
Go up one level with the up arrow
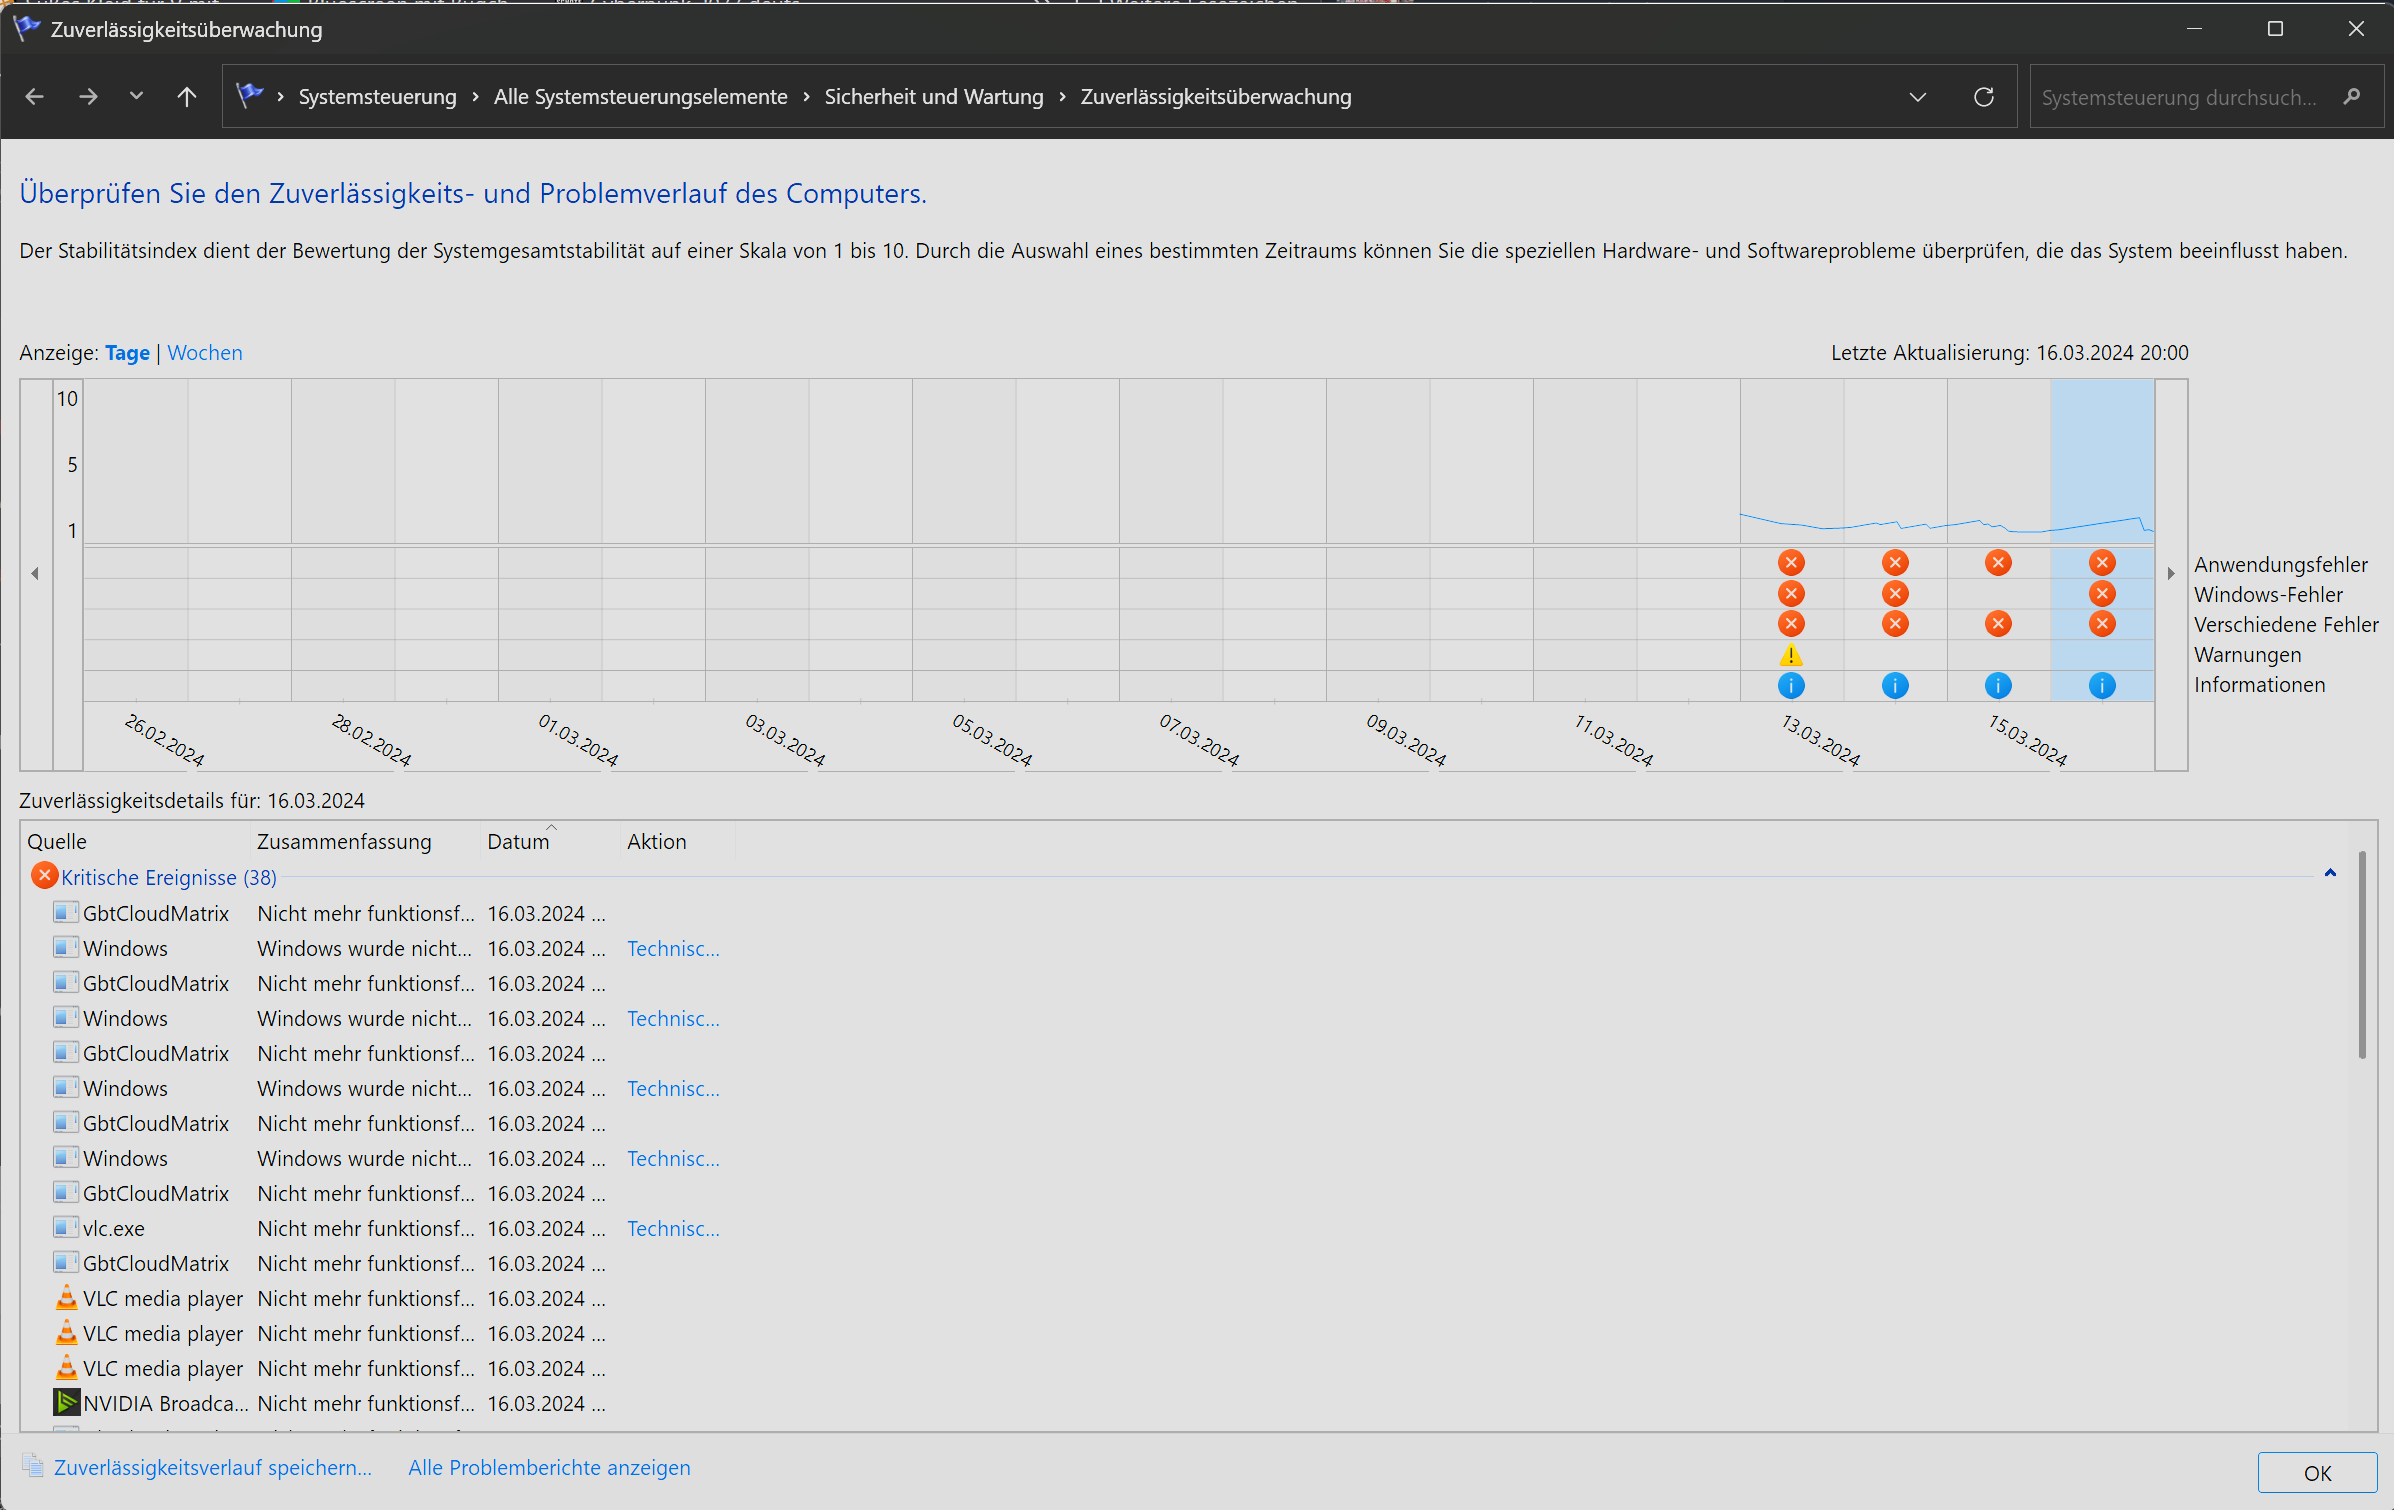pyautogui.click(x=186, y=97)
